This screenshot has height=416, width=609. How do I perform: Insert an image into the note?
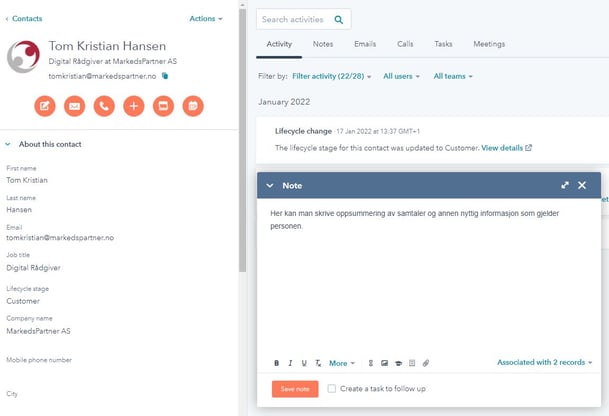coord(385,363)
